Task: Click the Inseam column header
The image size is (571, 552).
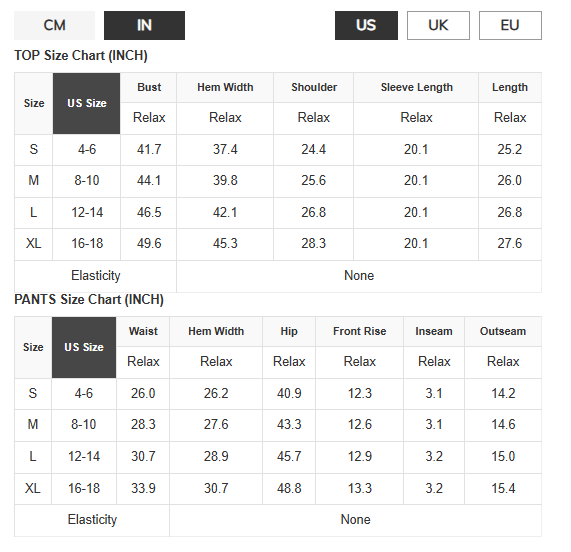Action: (434, 331)
